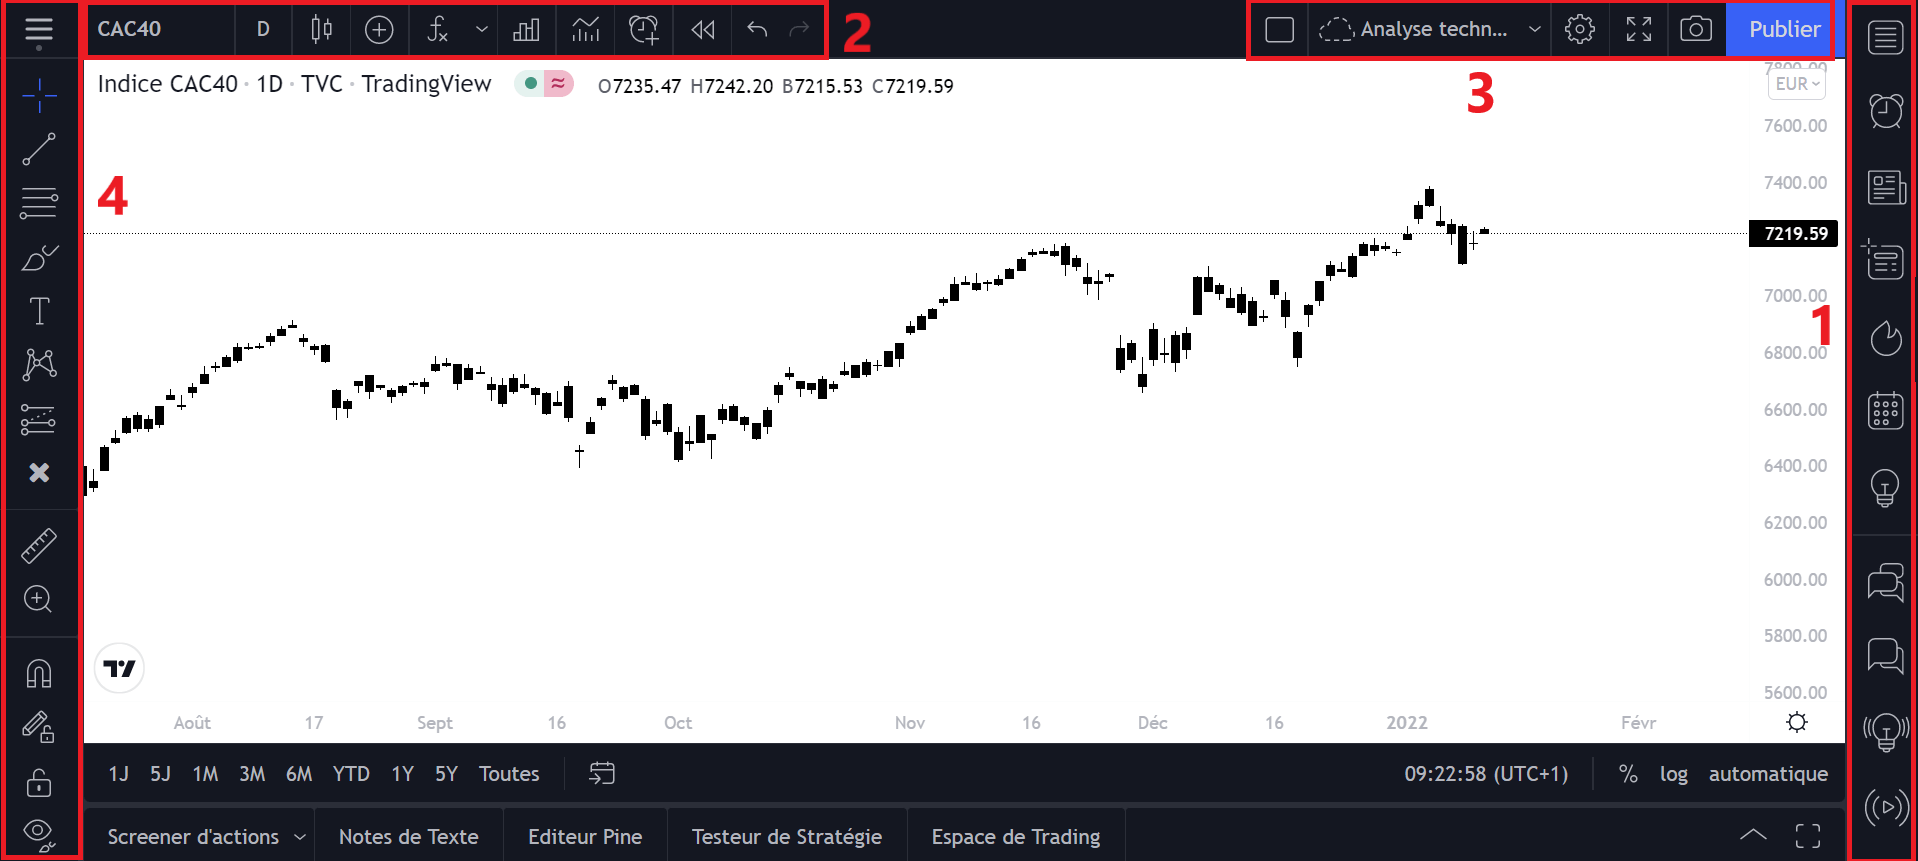Open the ruler measure tool

(39, 546)
